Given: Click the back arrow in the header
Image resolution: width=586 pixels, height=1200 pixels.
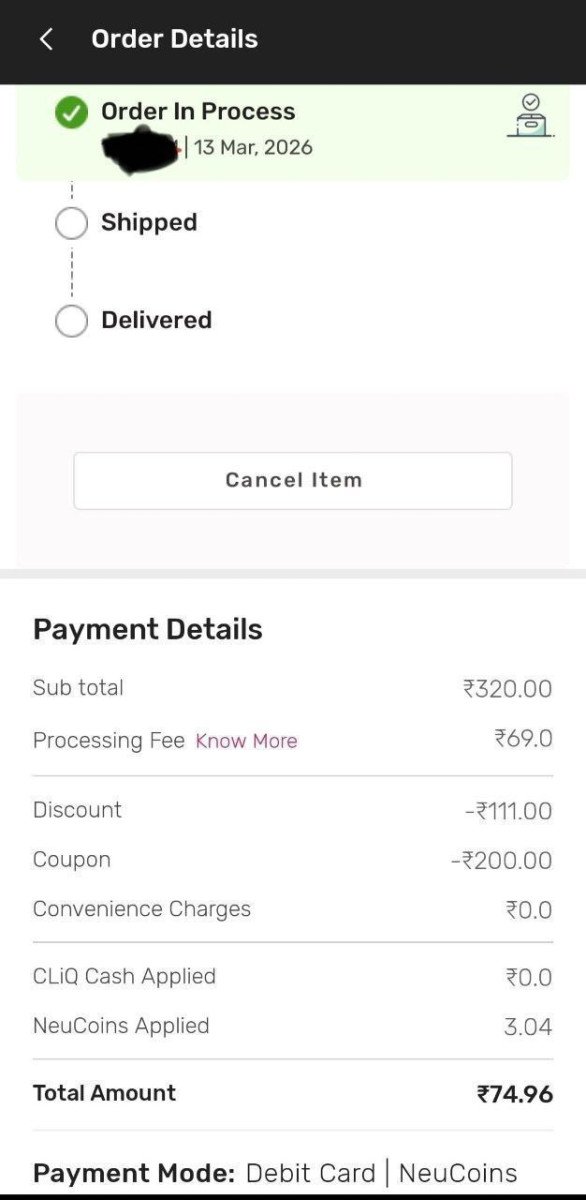Looking at the screenshot, I should click(x=46, y=38).
